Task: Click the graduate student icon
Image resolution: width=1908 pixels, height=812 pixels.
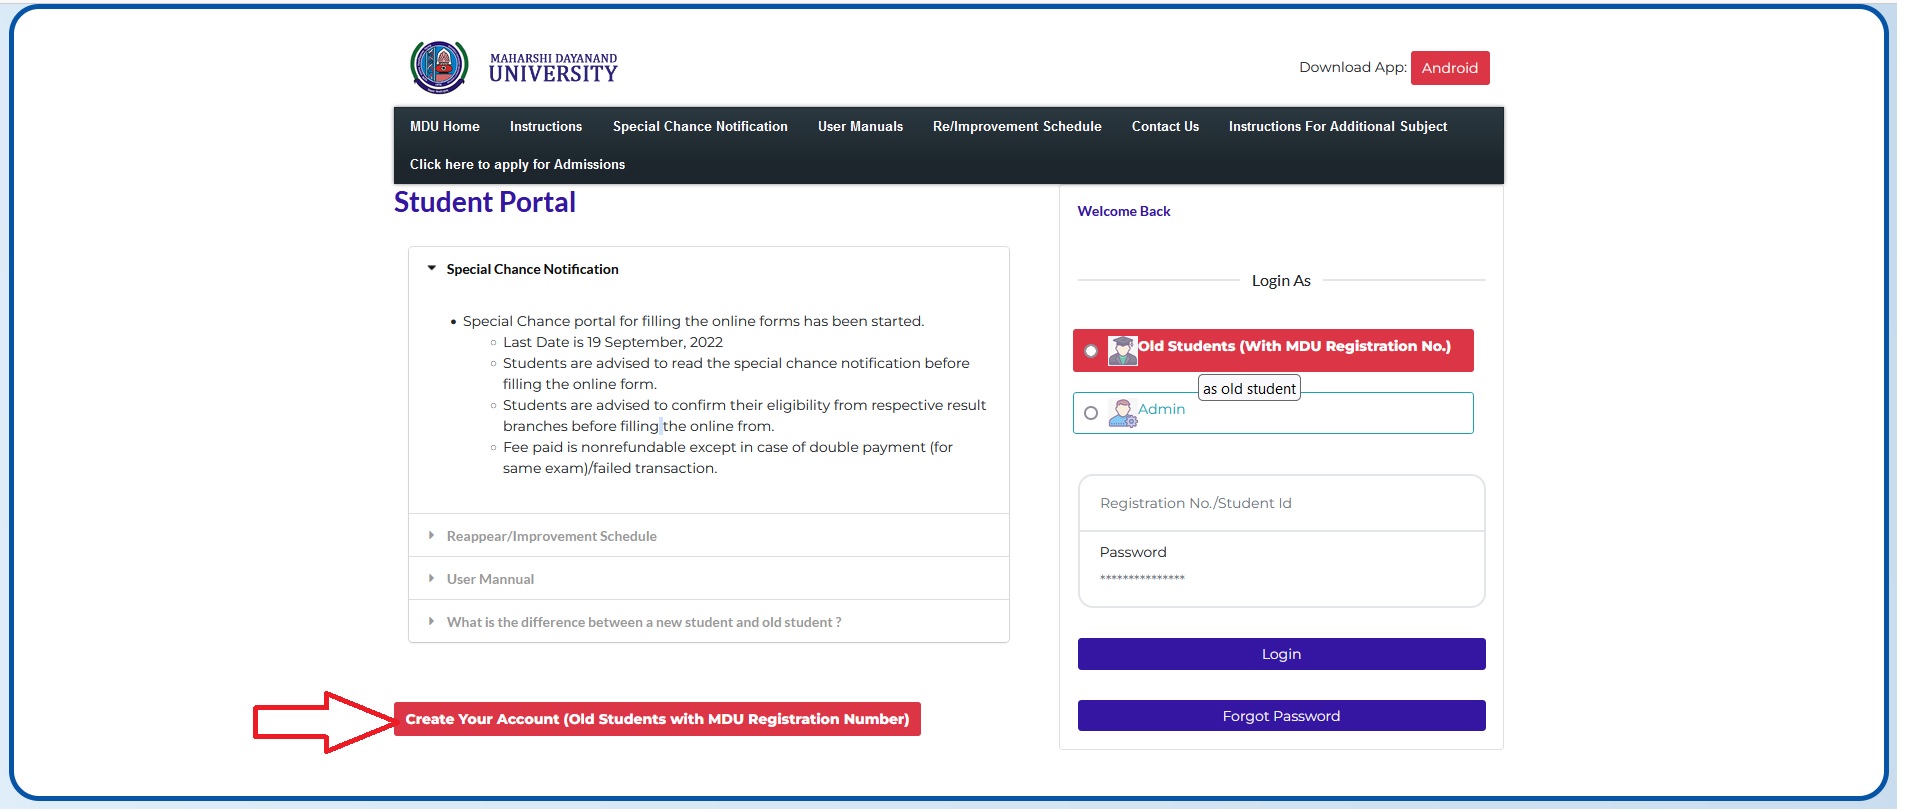Action: tap(1122, 350)
